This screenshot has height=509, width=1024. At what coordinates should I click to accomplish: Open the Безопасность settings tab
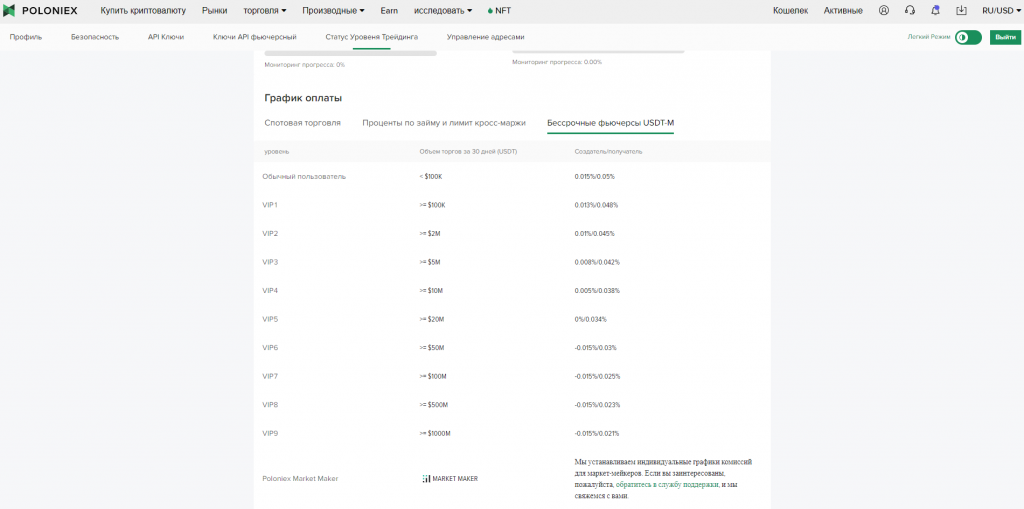[95, 37]
